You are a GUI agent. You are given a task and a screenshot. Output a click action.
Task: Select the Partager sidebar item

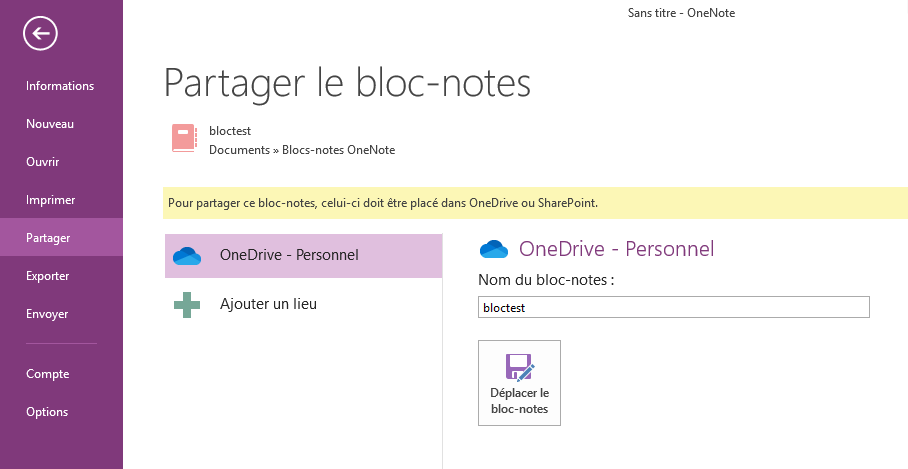click(x=61, y=237)
